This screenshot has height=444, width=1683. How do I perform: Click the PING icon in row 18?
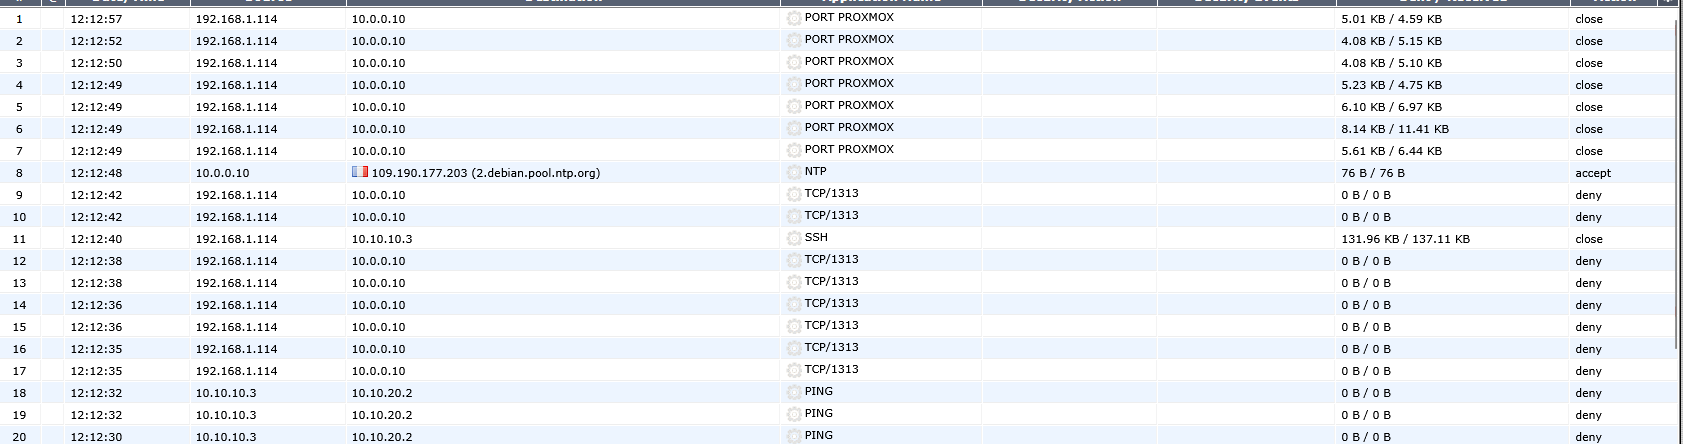point(794,392)
